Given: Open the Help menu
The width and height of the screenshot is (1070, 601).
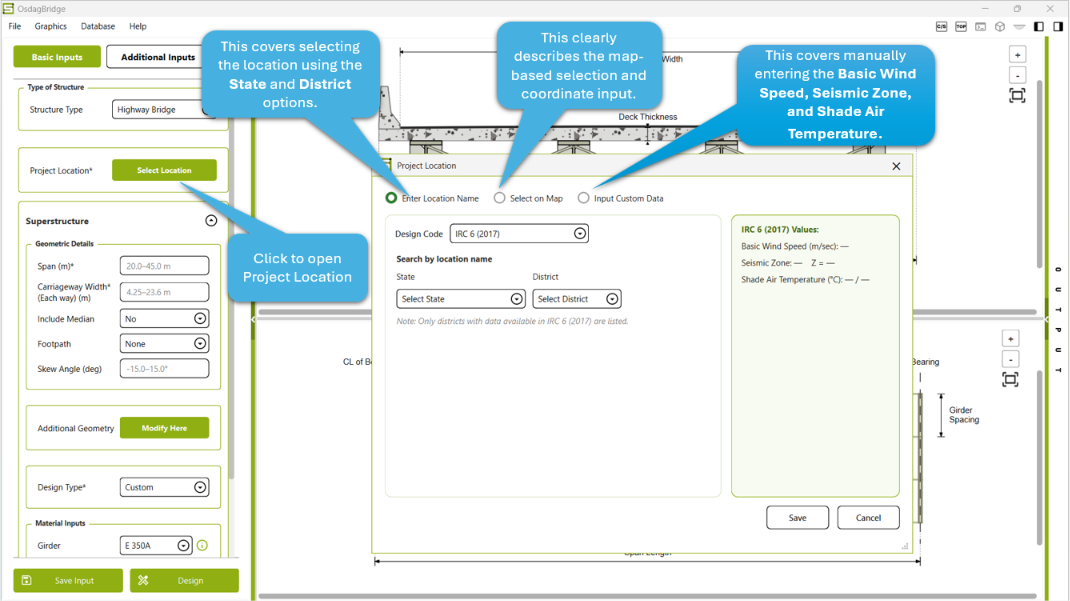Looking at the screenshot, I should 138,27.
